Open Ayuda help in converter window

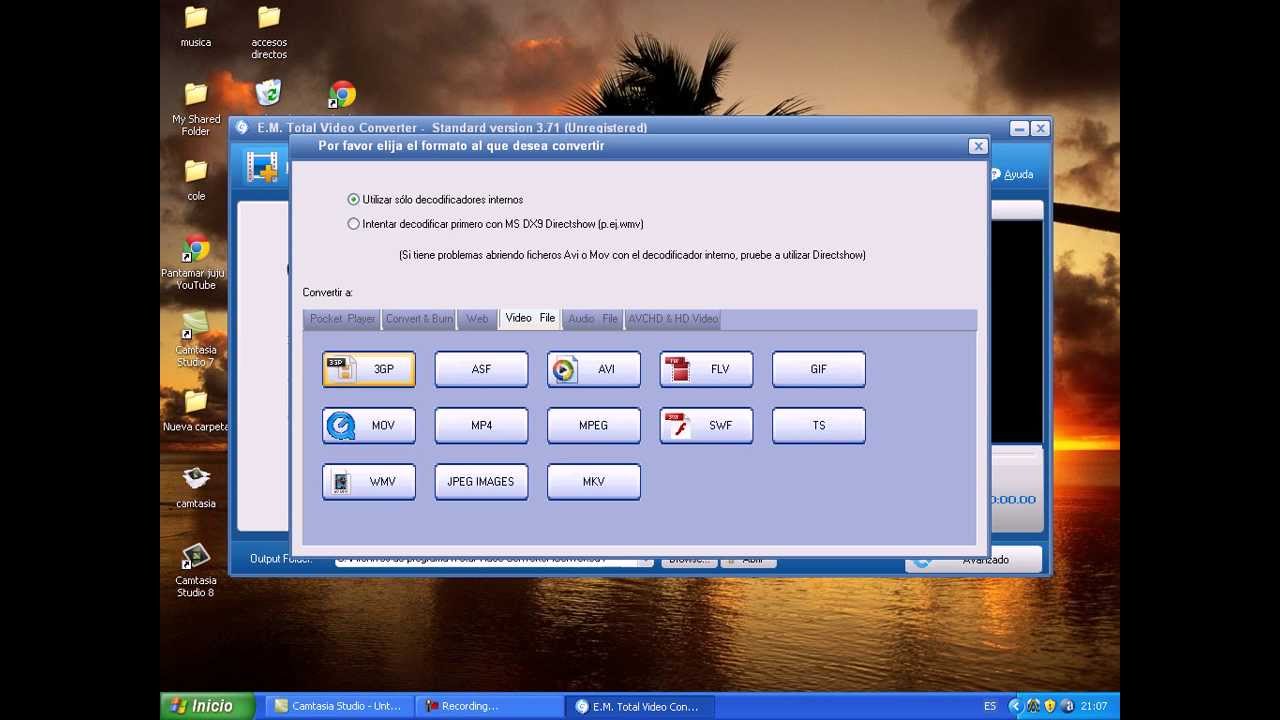(1013, 174)
